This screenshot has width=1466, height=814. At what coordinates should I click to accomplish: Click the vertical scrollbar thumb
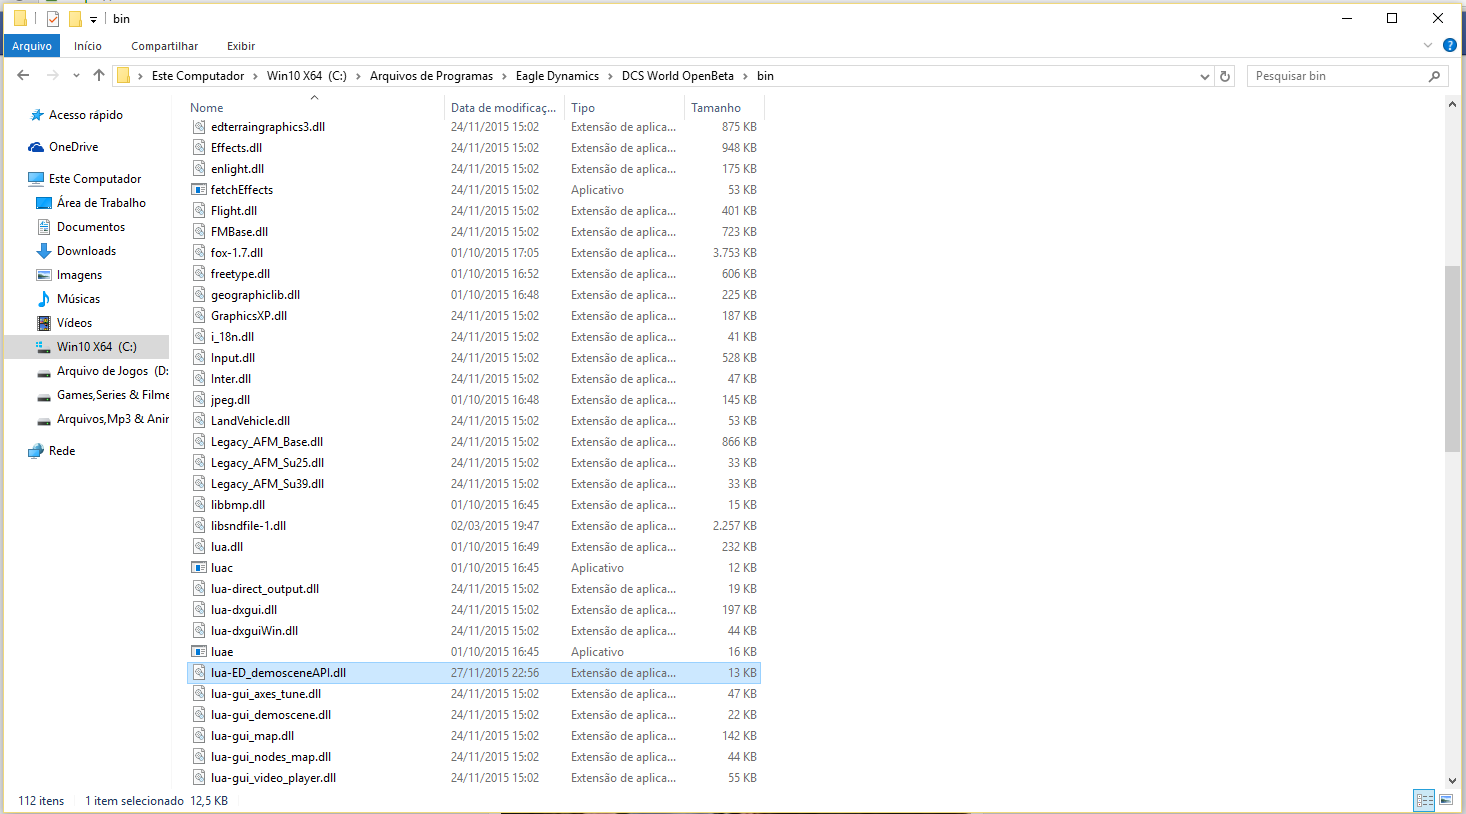click(x=1452, y=359)
